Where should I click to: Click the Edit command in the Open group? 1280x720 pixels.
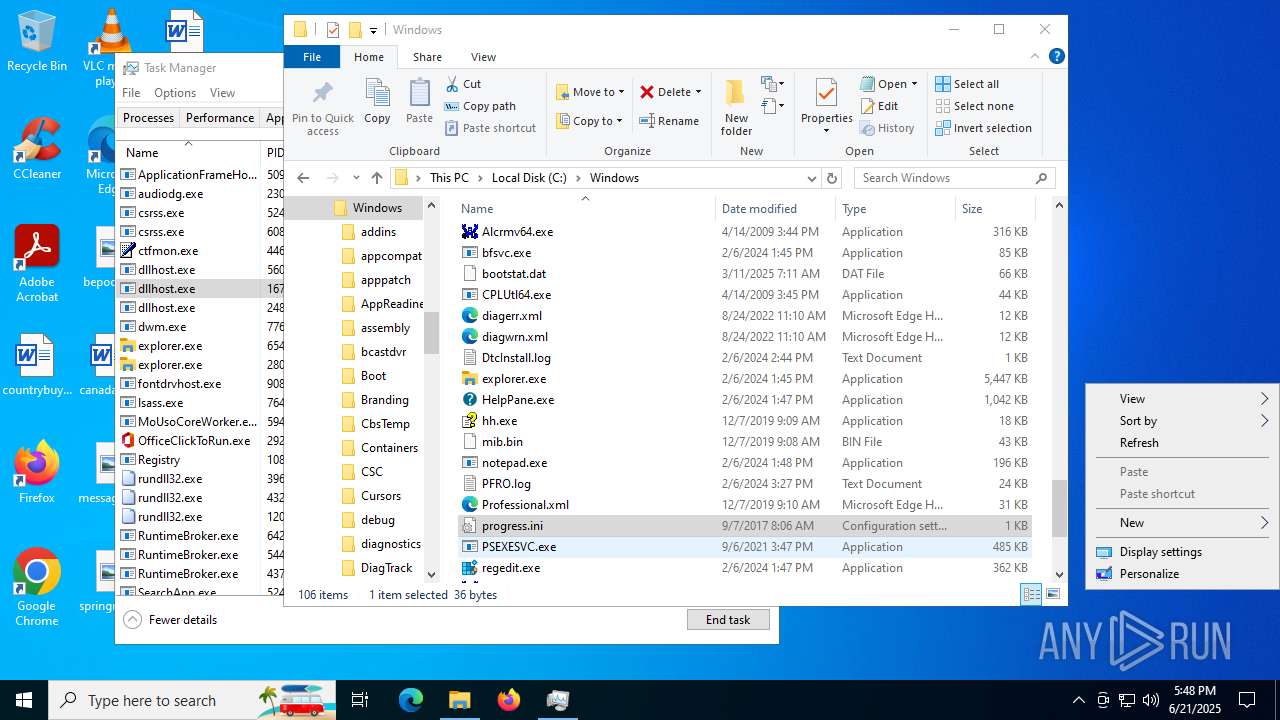(x=878, y=106)
